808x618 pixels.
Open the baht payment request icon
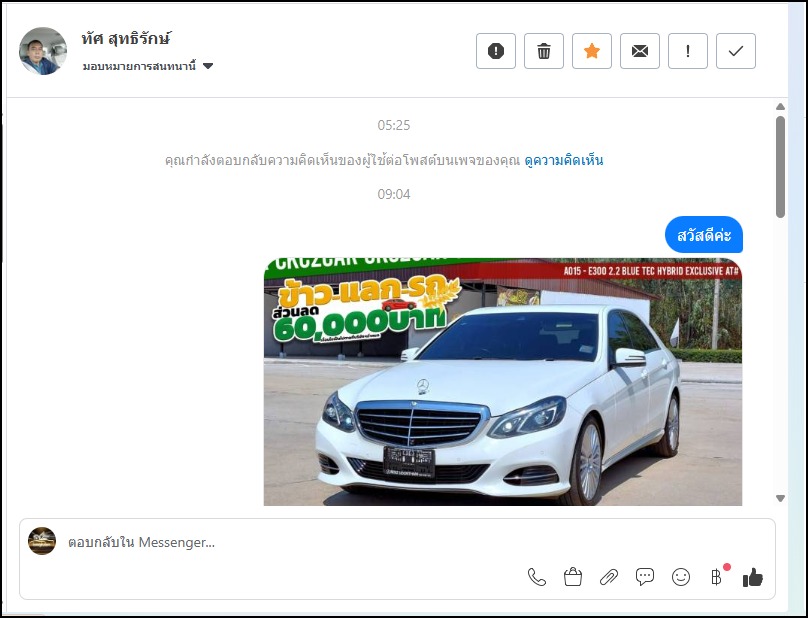(x=717, y=577)
